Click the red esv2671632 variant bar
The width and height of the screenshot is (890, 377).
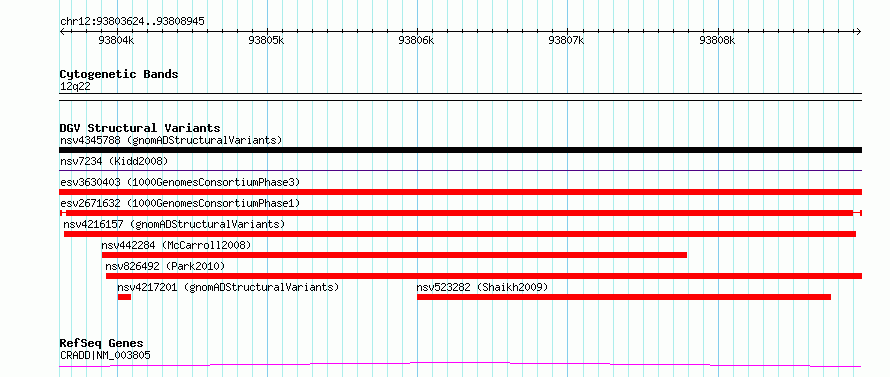pos(460,213)
